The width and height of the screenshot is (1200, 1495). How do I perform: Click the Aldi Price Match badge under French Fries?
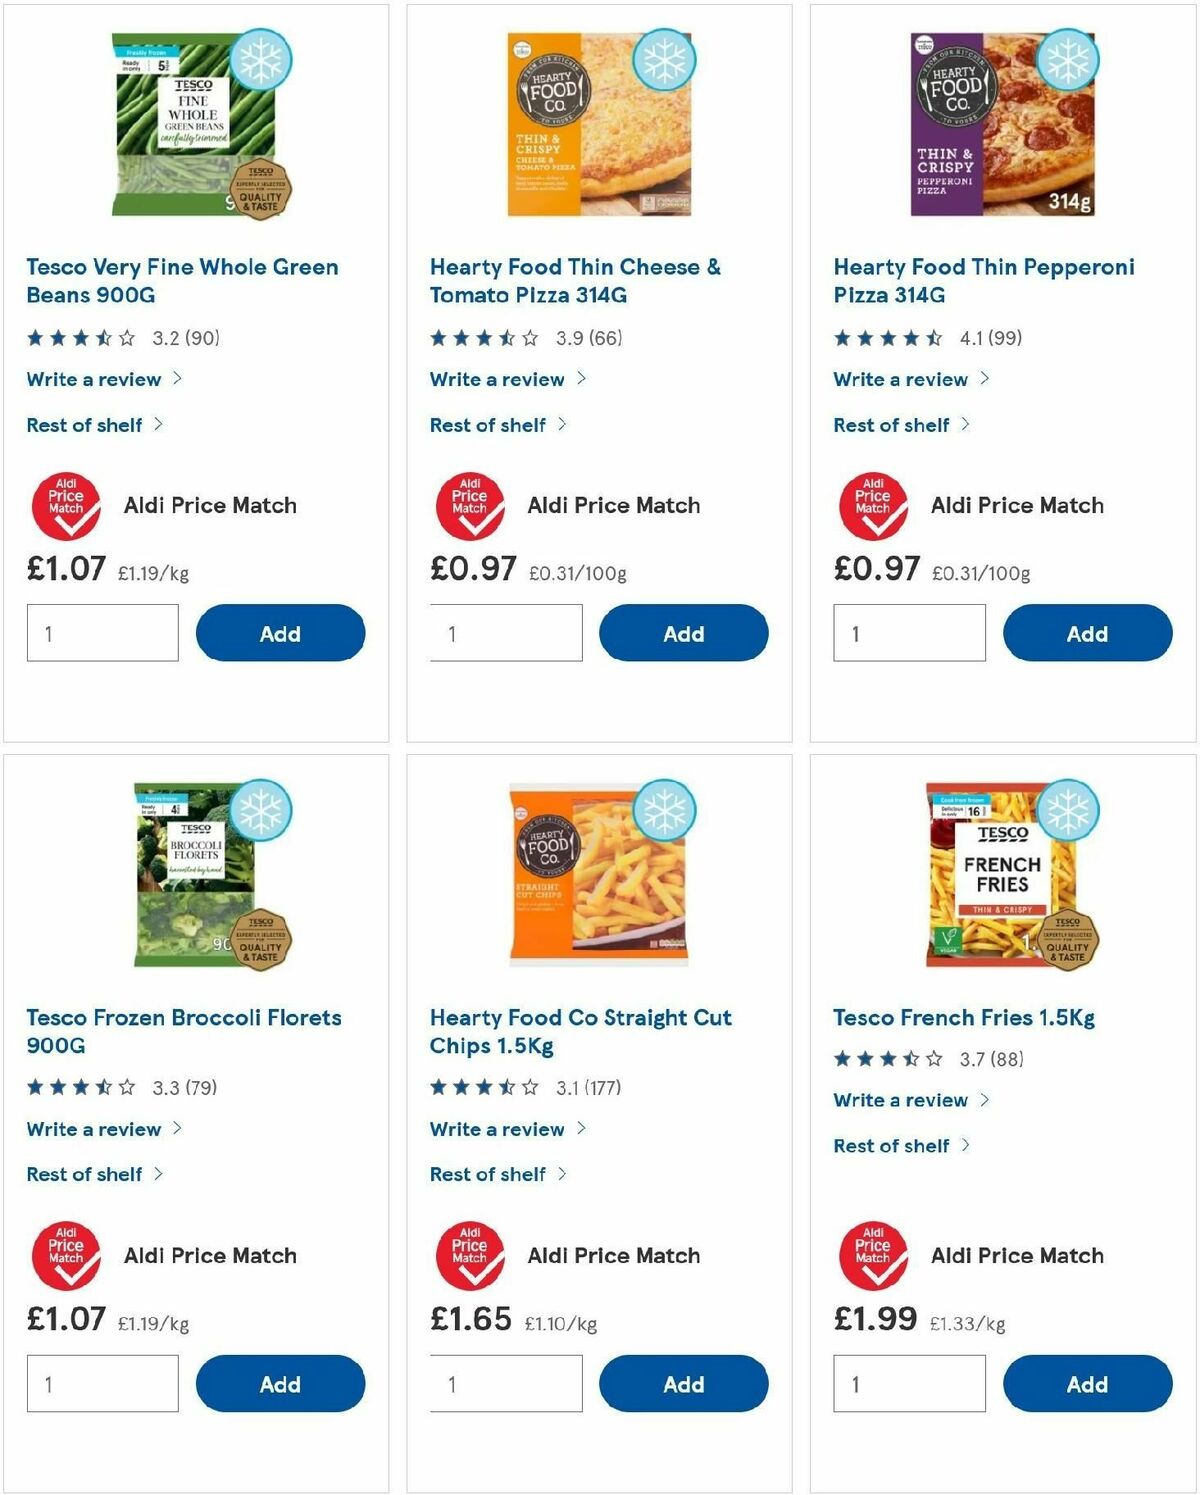pos(874,1255)
